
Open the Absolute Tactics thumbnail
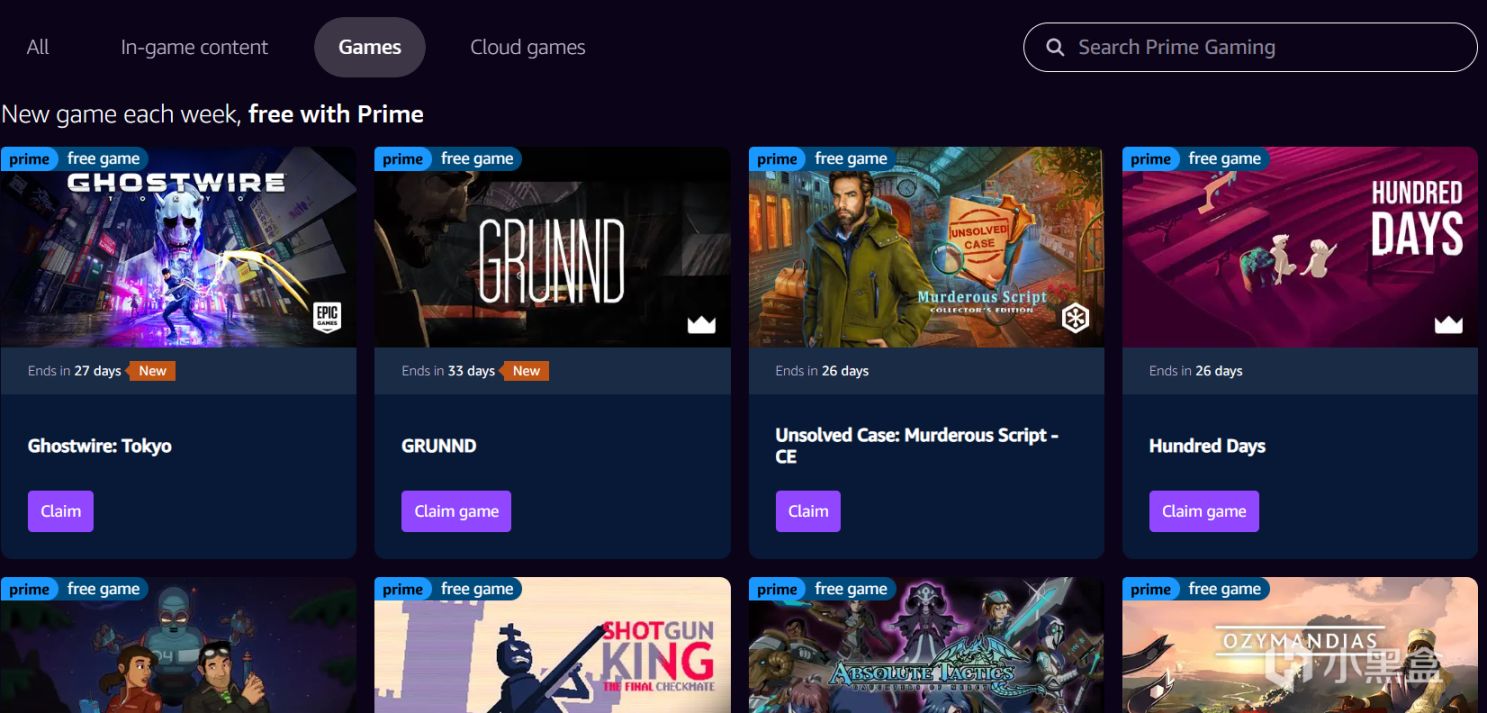tap(926, 645)
